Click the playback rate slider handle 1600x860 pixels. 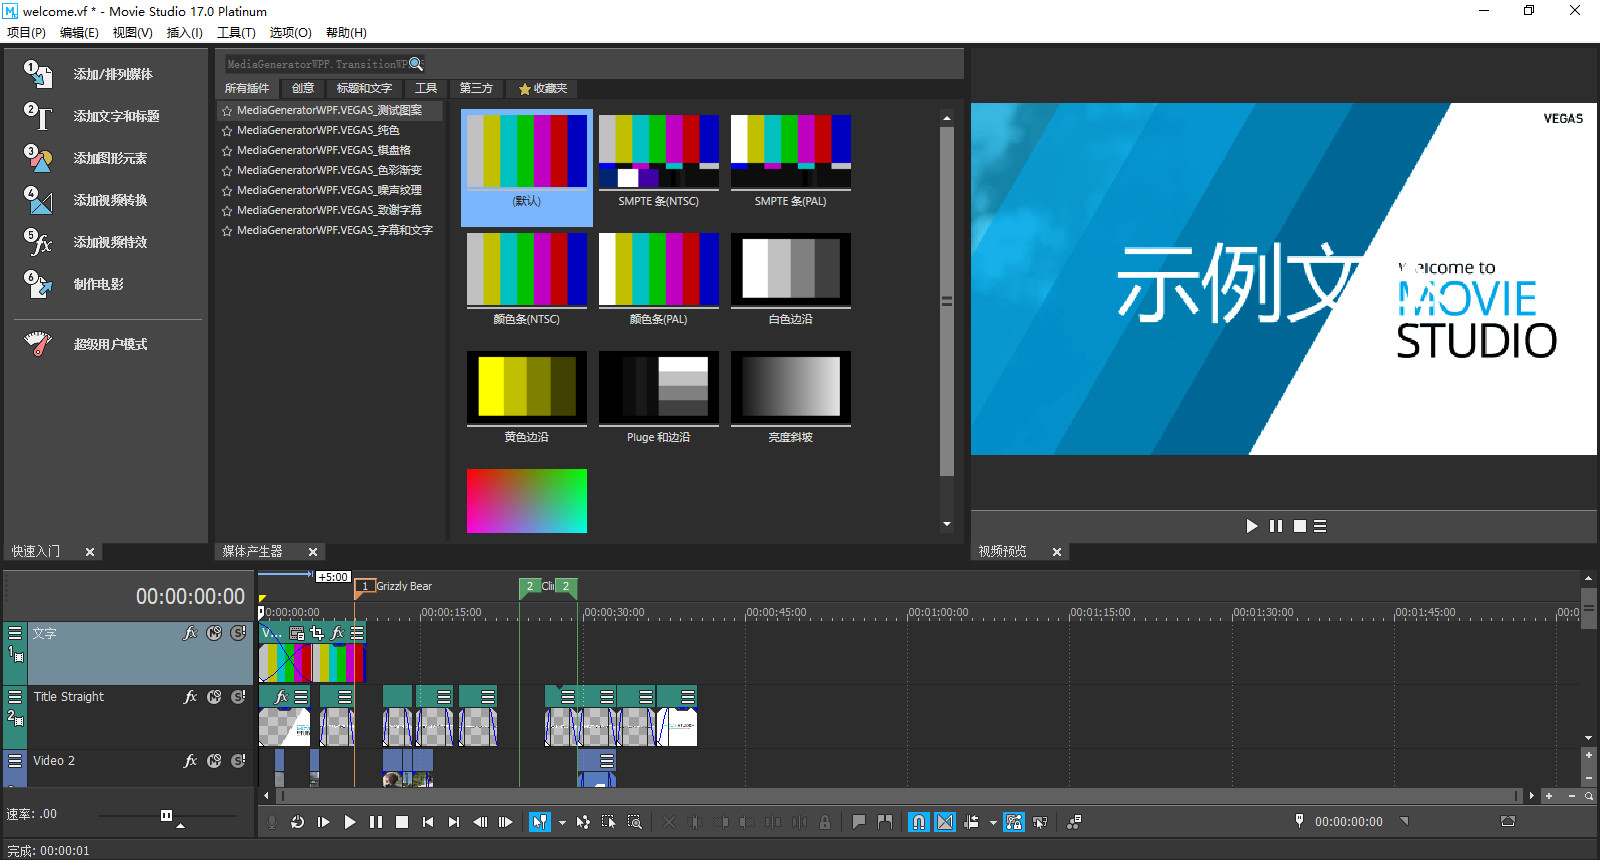166,816
